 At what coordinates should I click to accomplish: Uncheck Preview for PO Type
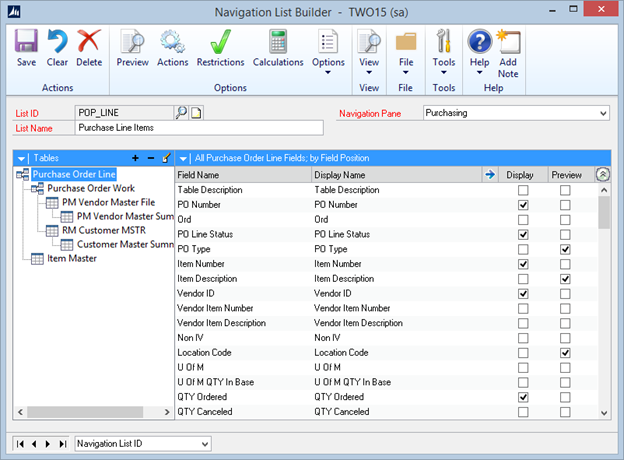coord(565,249)
